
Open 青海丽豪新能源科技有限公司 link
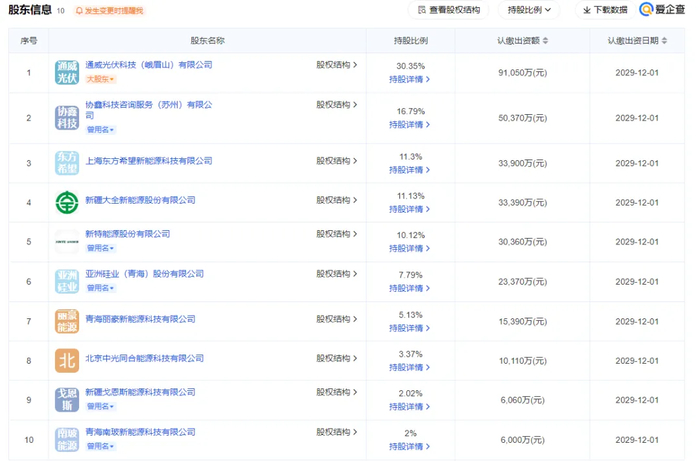pos(140,319)
